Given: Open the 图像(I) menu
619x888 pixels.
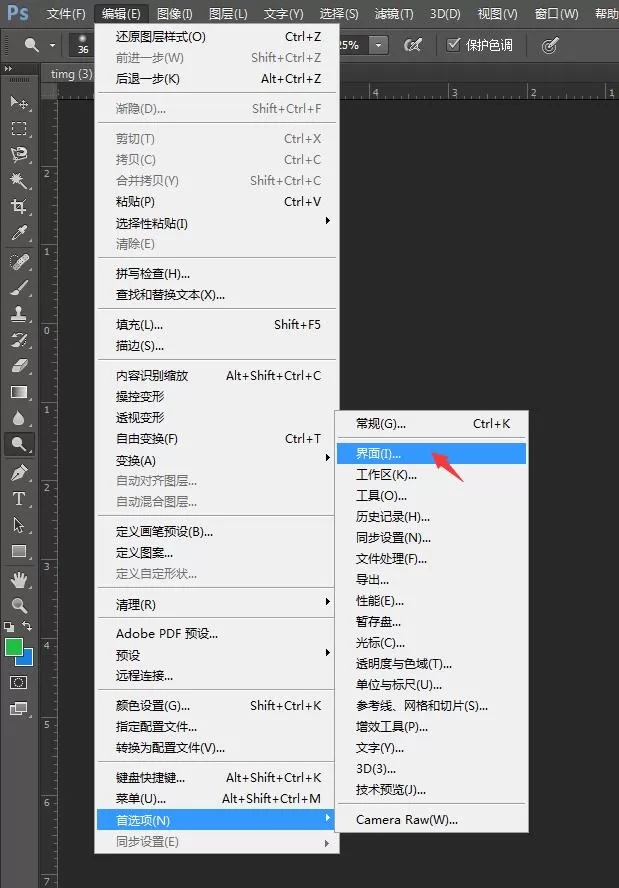Looking at the screenshot, I should click(x=174, y=14).
